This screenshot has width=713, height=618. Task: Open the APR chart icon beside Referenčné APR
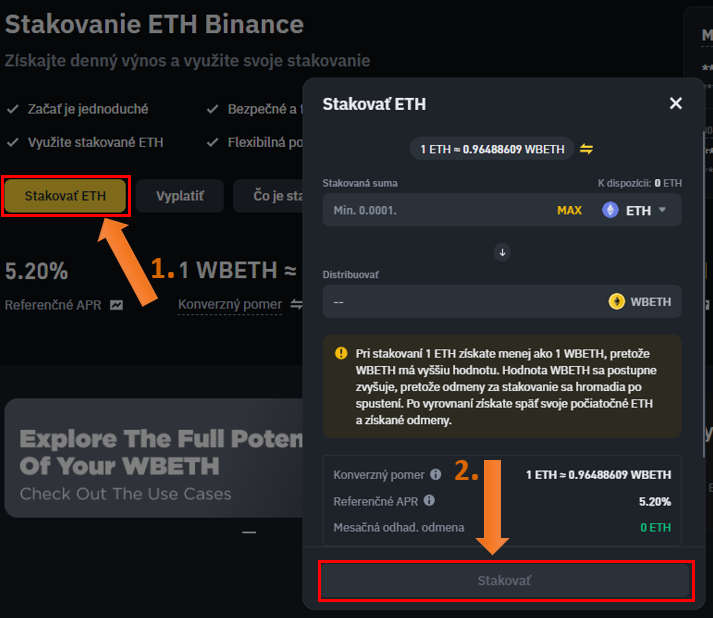(117, 304)
